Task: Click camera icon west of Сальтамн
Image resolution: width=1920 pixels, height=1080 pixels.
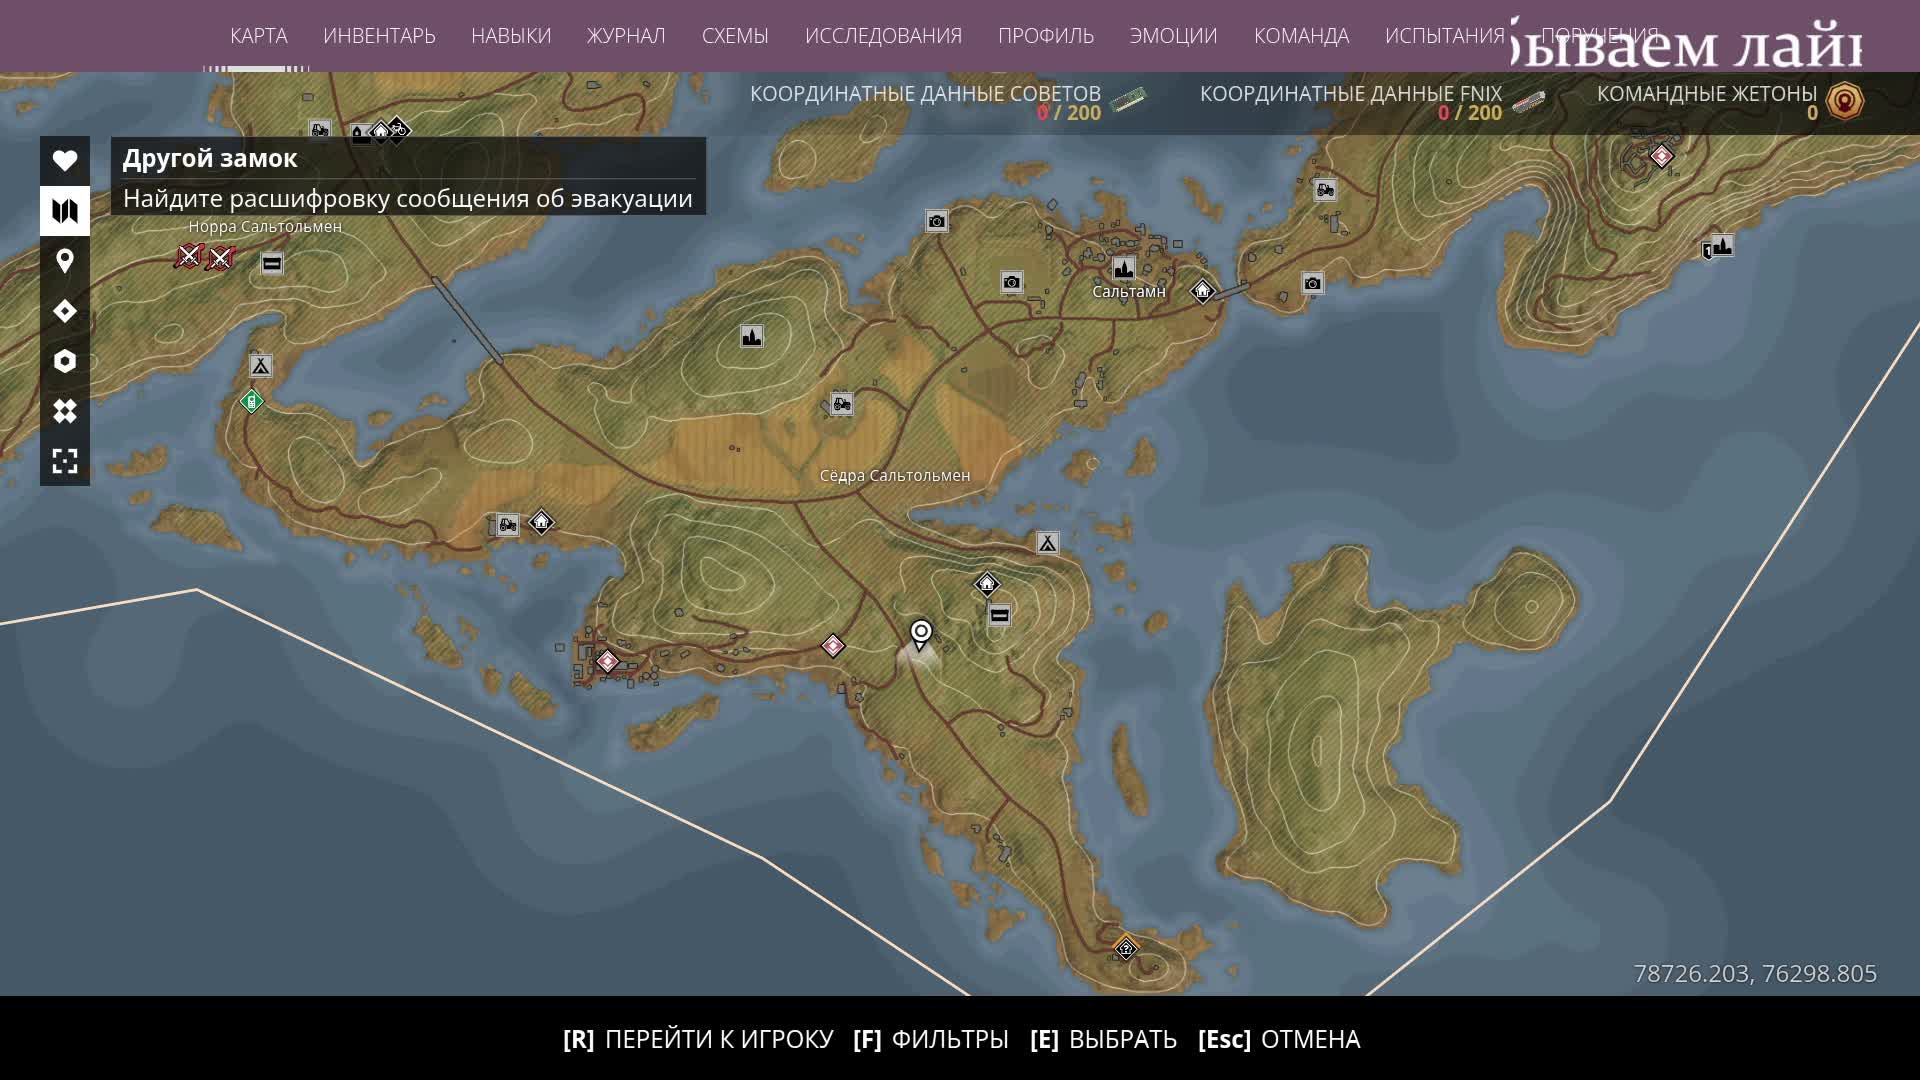Action: (1012, 282)
